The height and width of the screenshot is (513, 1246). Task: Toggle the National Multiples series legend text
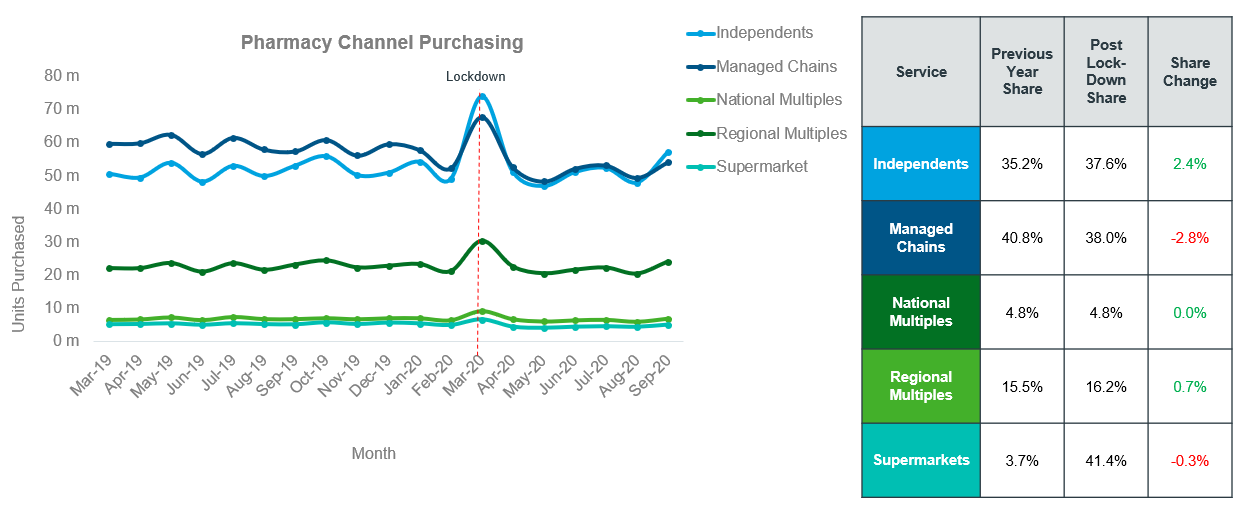coord(779,100)
